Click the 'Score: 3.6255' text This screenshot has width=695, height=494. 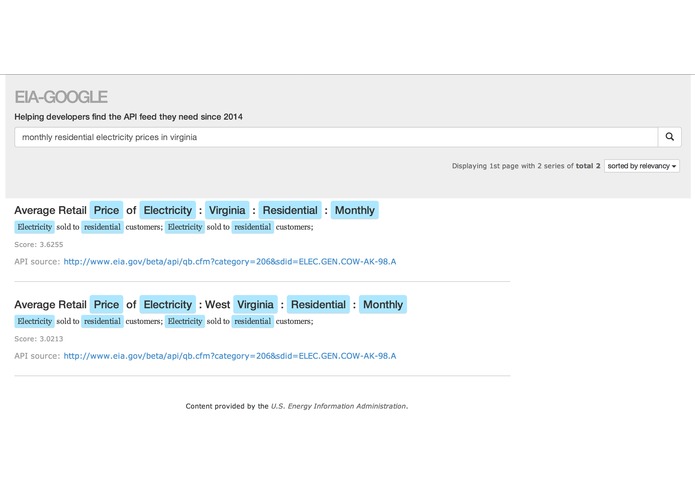pos(39,245)
